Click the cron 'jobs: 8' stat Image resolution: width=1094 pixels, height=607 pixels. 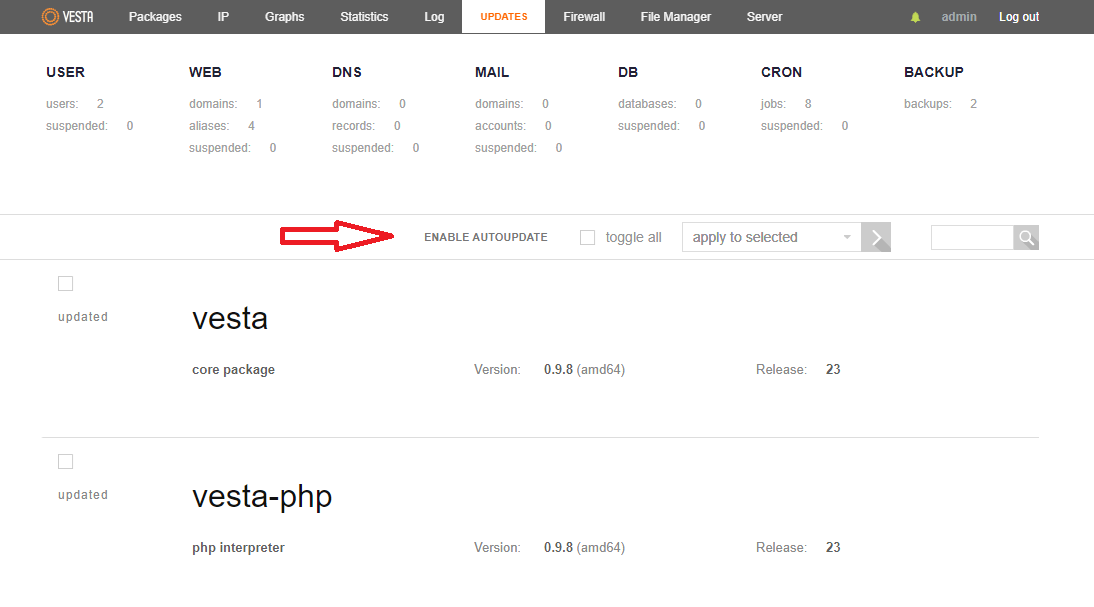[x=786, y=104]
